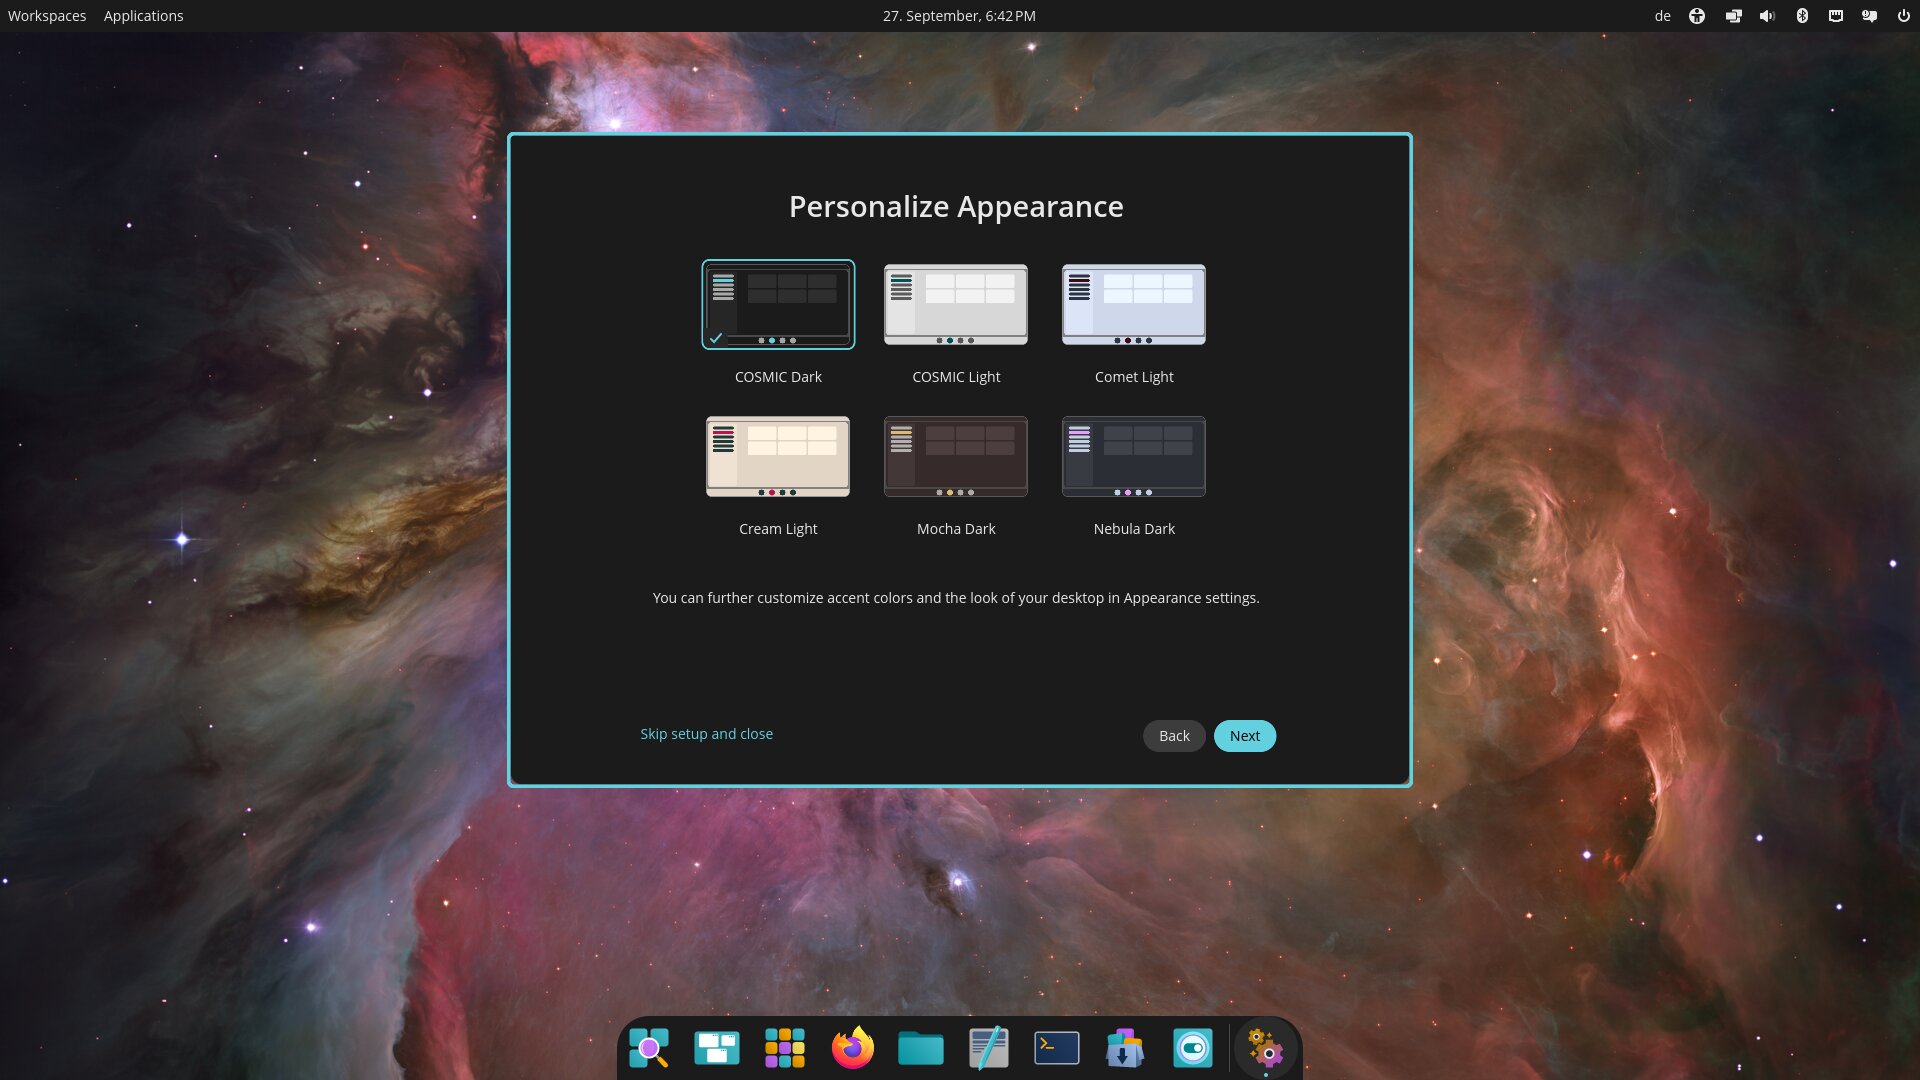This screenshot has width=1920, height=1080.
Task: Open the network icon in top panel
Action: [x=1836, y=16]
